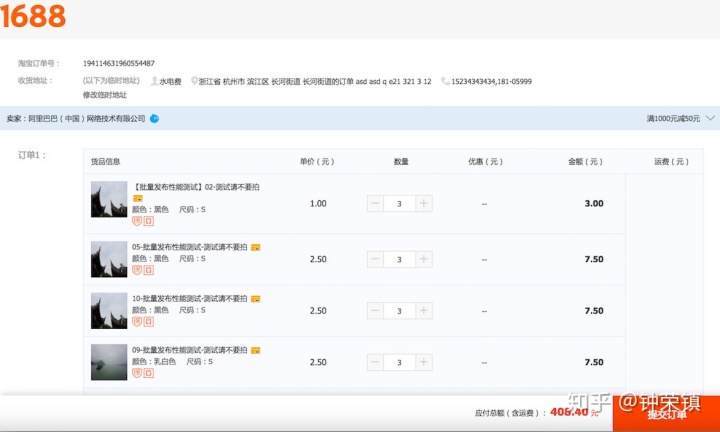Image resolution: width=720 pixels, height=432 pixels.
Task: Focus the quantity field of the 10-批量 item
Action: pyautogui.click(x=399, y=311)
